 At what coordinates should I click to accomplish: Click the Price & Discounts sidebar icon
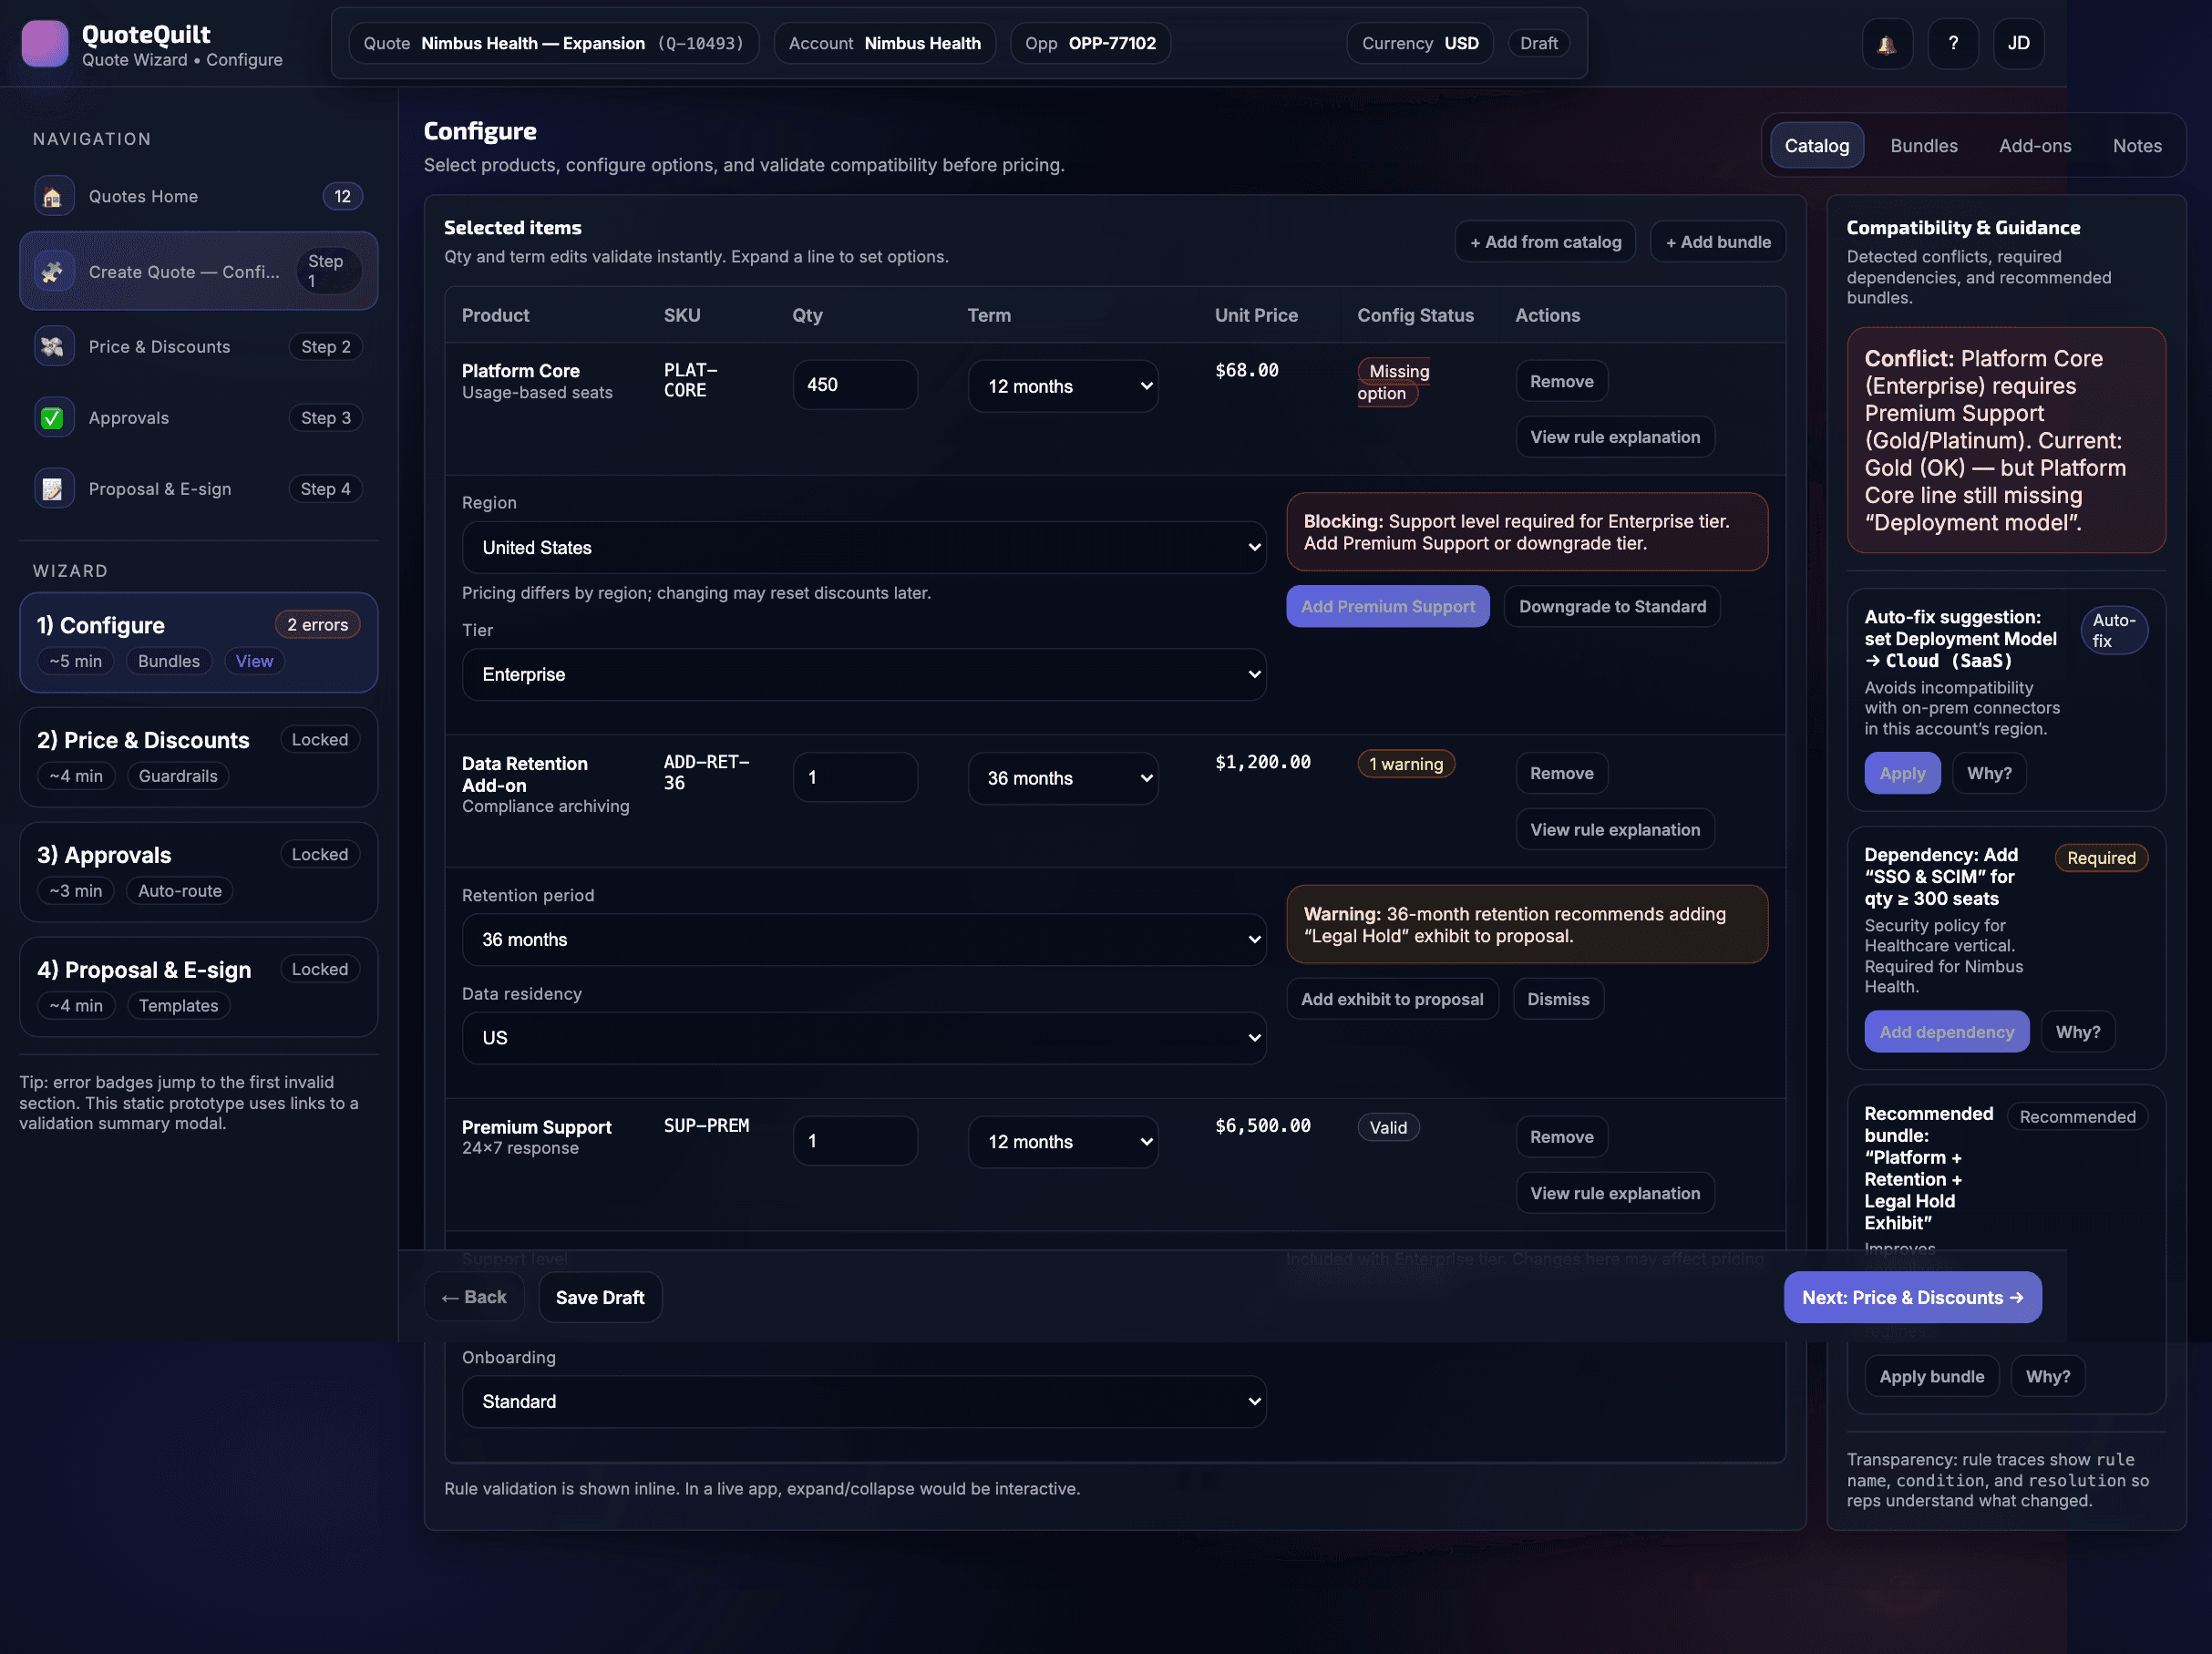(53, 347)
